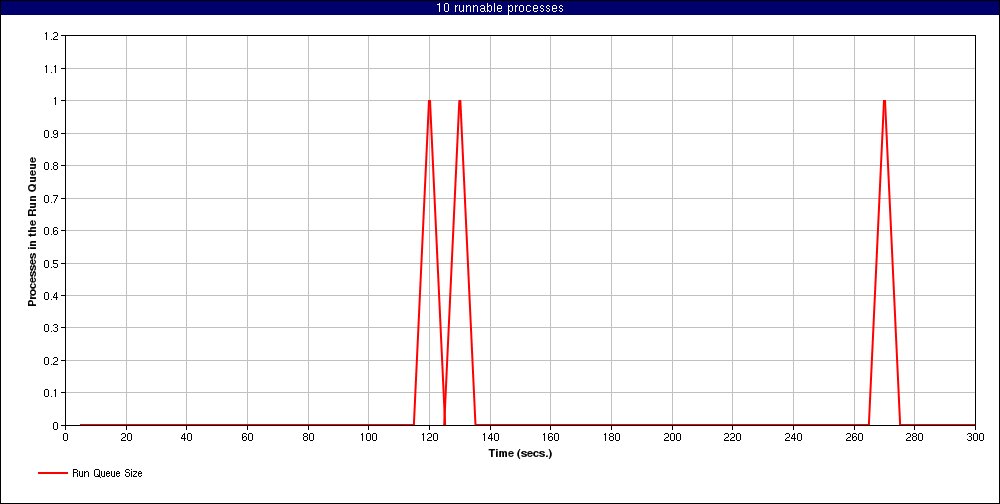This screenshot has height=504, width=1000.
Task: Click the 'Time (secs.)' axis title
Action: click(520, 454)
